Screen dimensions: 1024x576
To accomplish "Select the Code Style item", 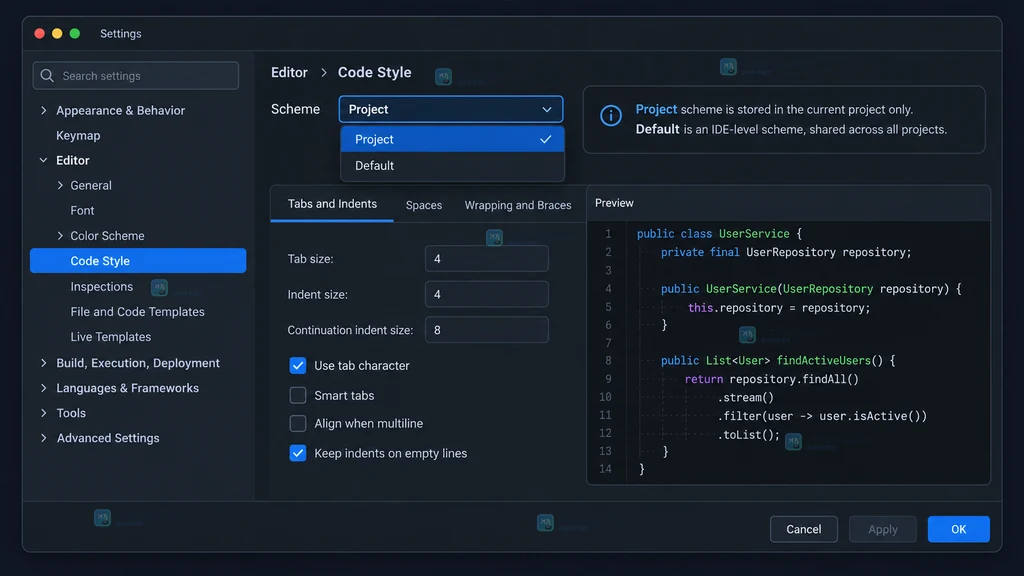I will 138,261.
